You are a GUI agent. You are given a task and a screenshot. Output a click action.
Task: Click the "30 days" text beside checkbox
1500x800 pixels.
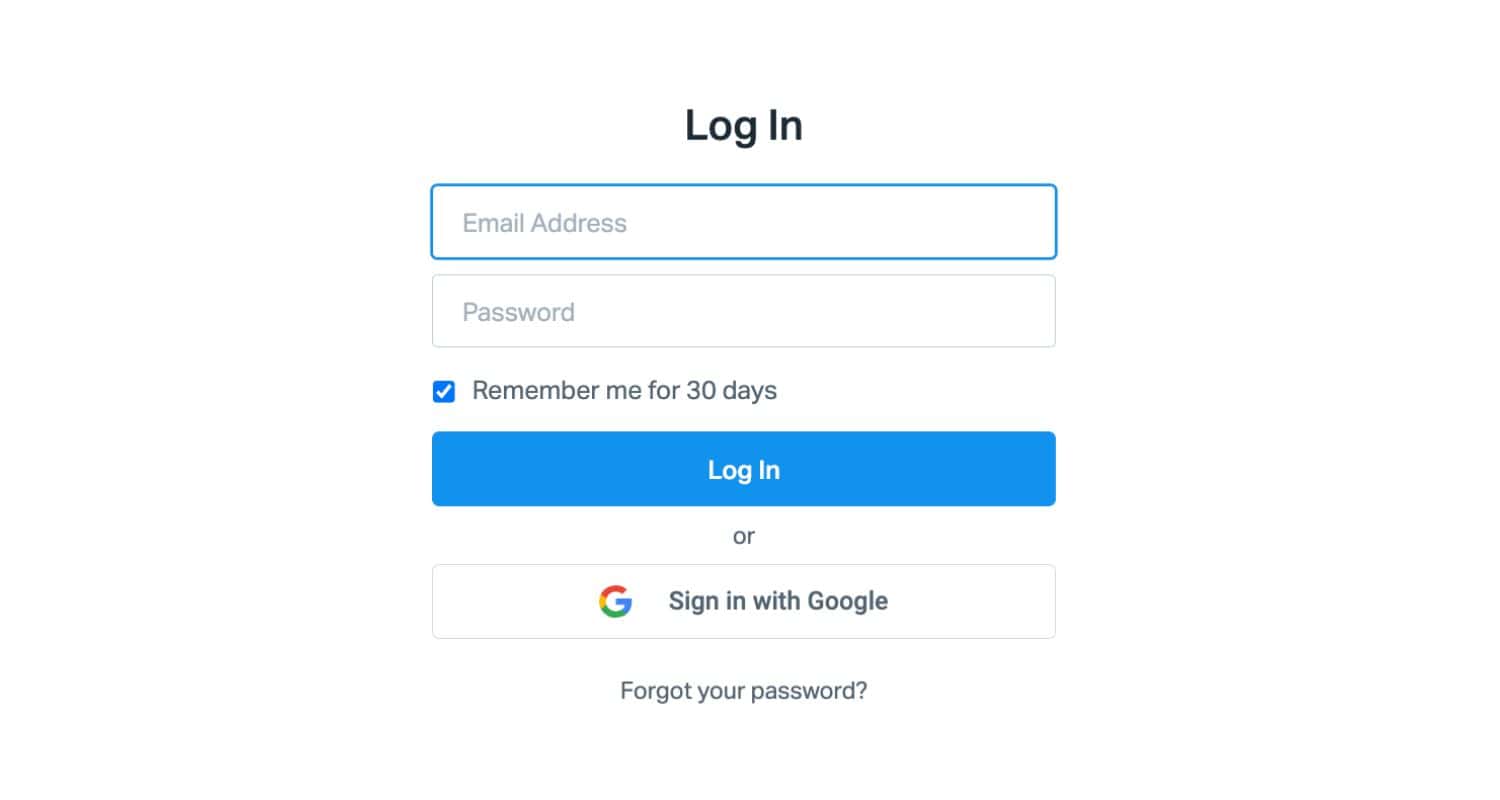click(x=731, y=390)
